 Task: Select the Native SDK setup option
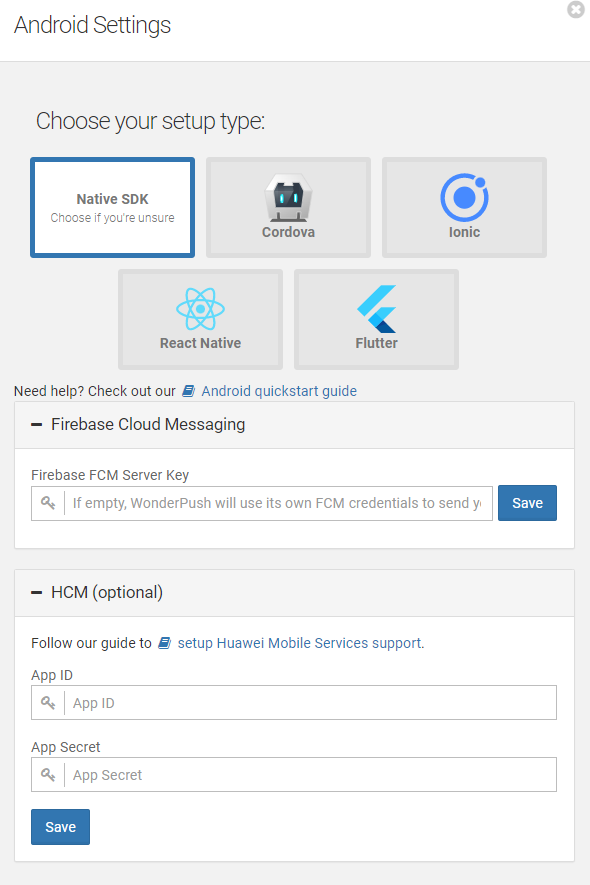coord(112,207)
